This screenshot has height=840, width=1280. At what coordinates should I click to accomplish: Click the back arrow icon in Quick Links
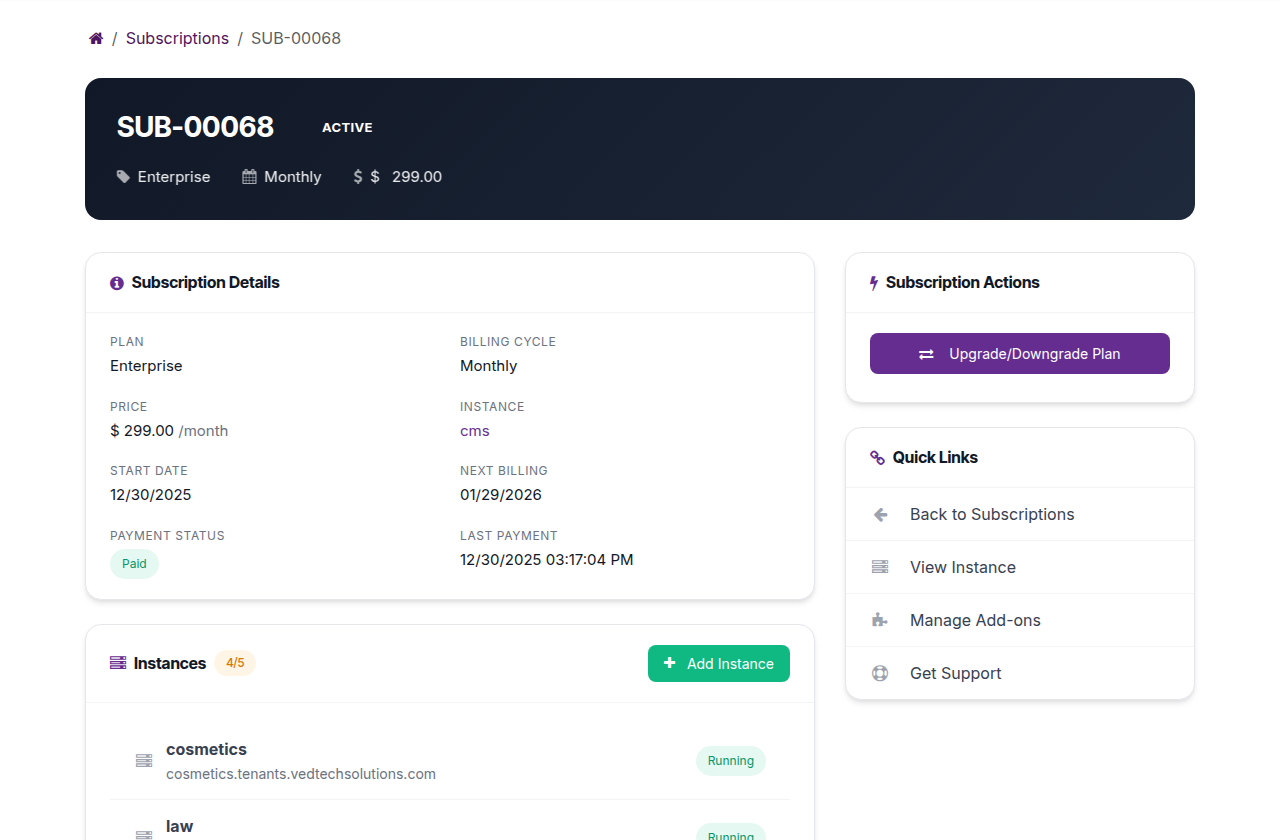[880, 515]
